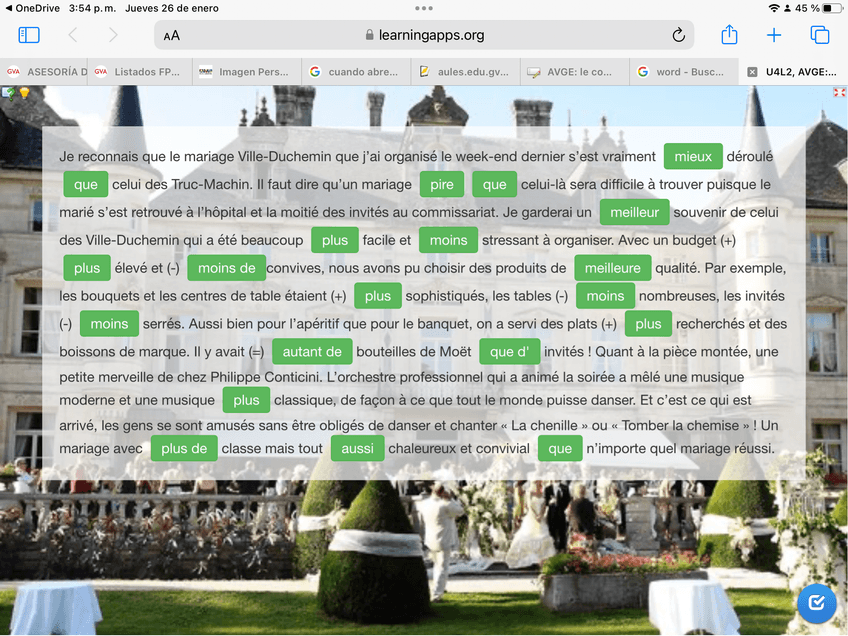
Task: Click the blue check answers button
Action: point(816,602)
